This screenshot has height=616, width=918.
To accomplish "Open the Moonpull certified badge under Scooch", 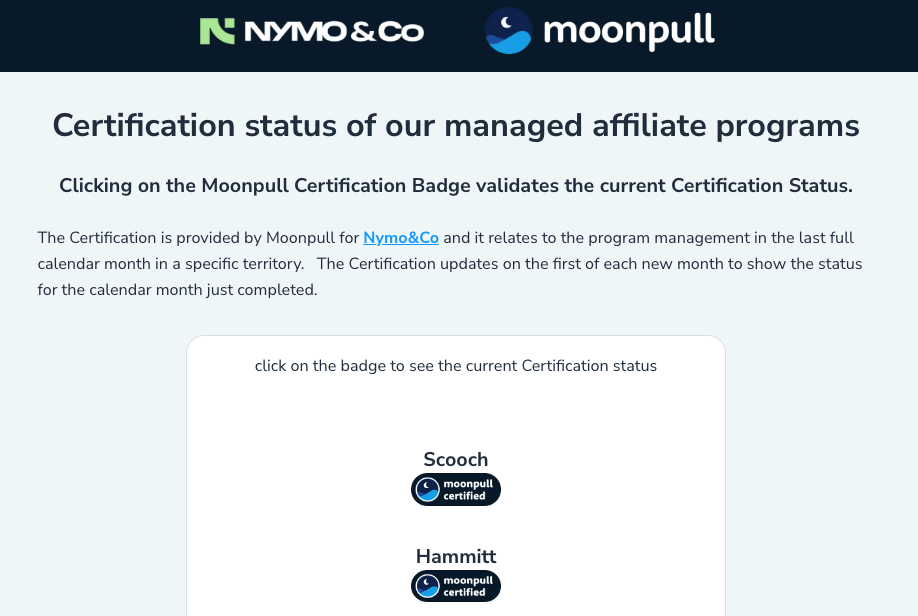I will (x=456, y=490).
